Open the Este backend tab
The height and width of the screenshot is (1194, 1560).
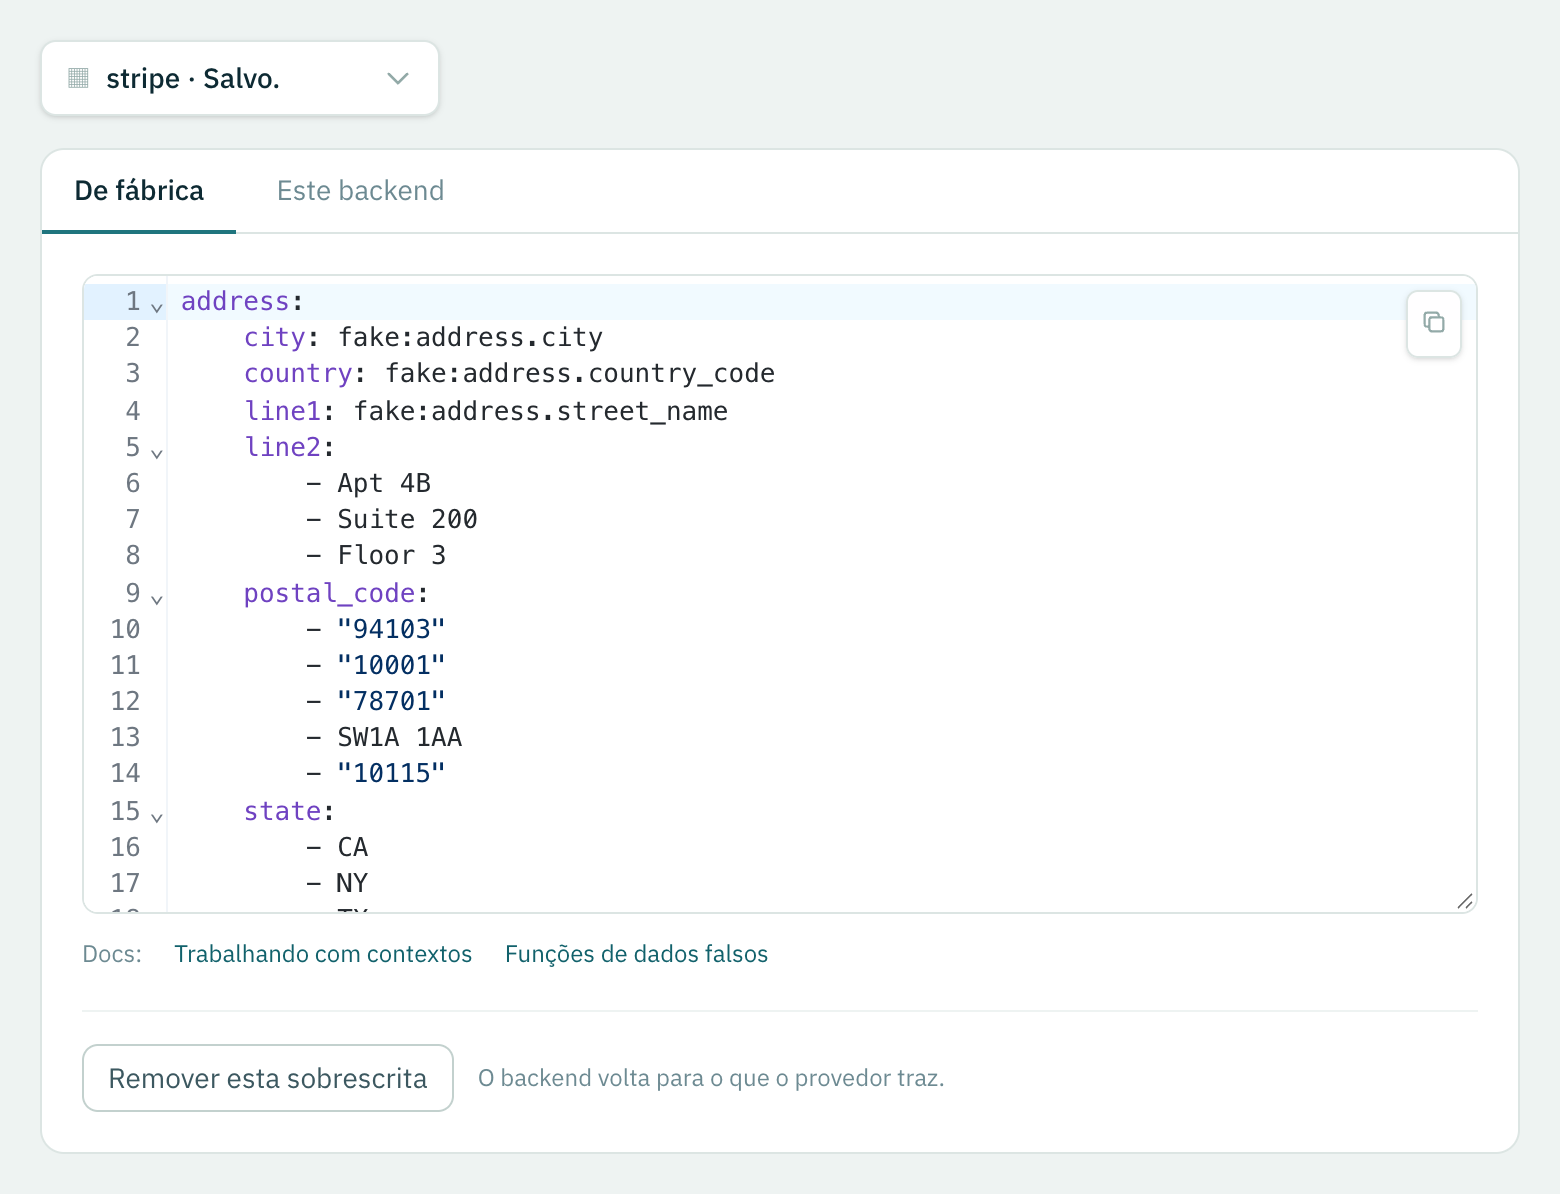pos(360,191)
